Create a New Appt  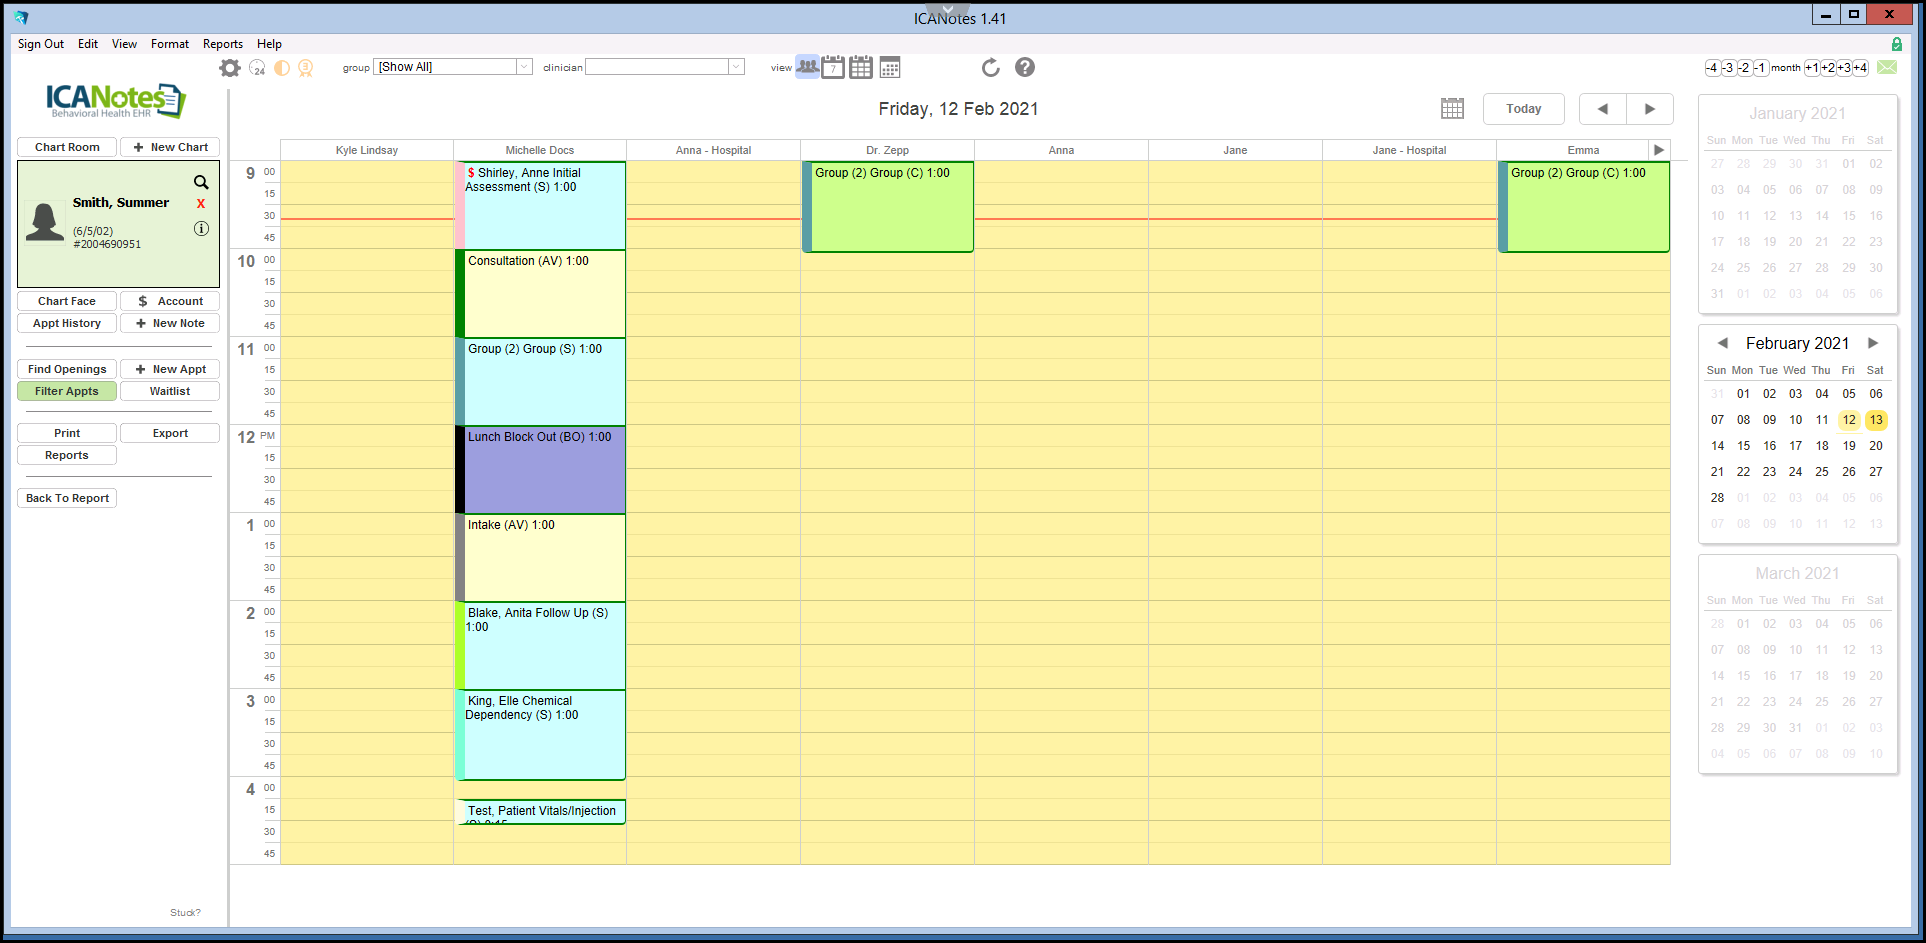[170, 369]
